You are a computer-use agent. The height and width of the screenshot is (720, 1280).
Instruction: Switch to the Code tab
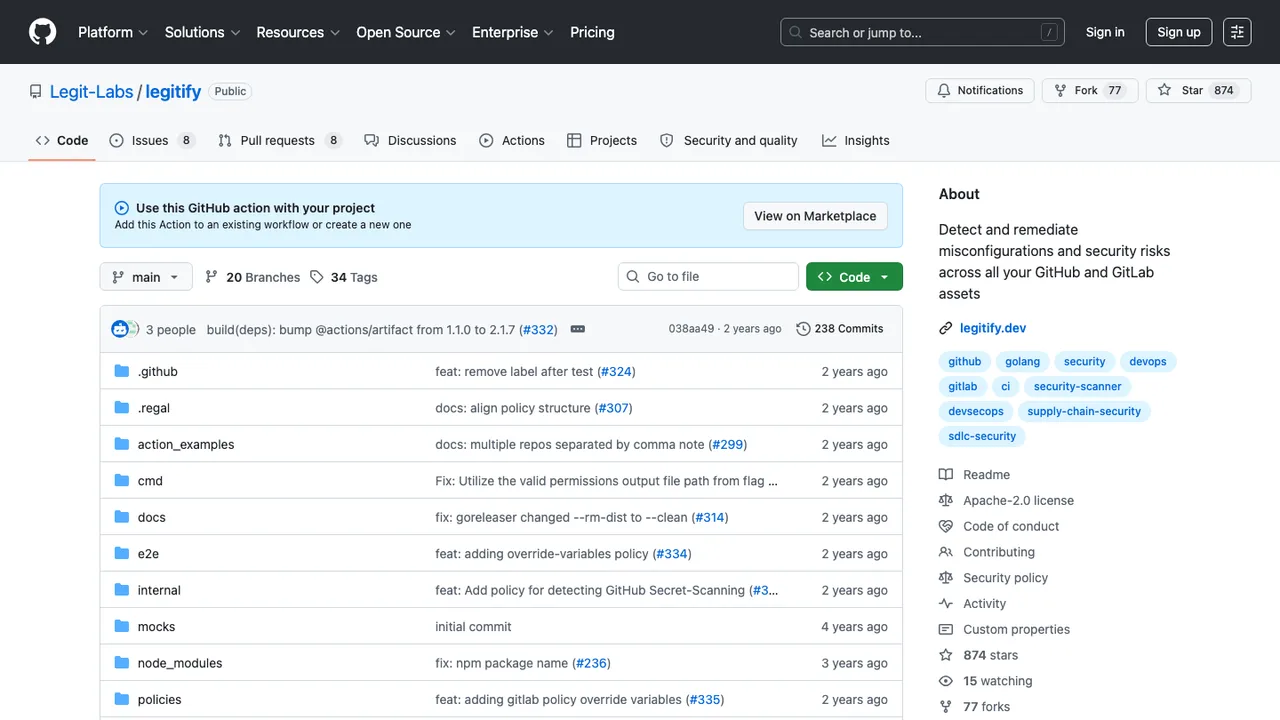(62, 141)
